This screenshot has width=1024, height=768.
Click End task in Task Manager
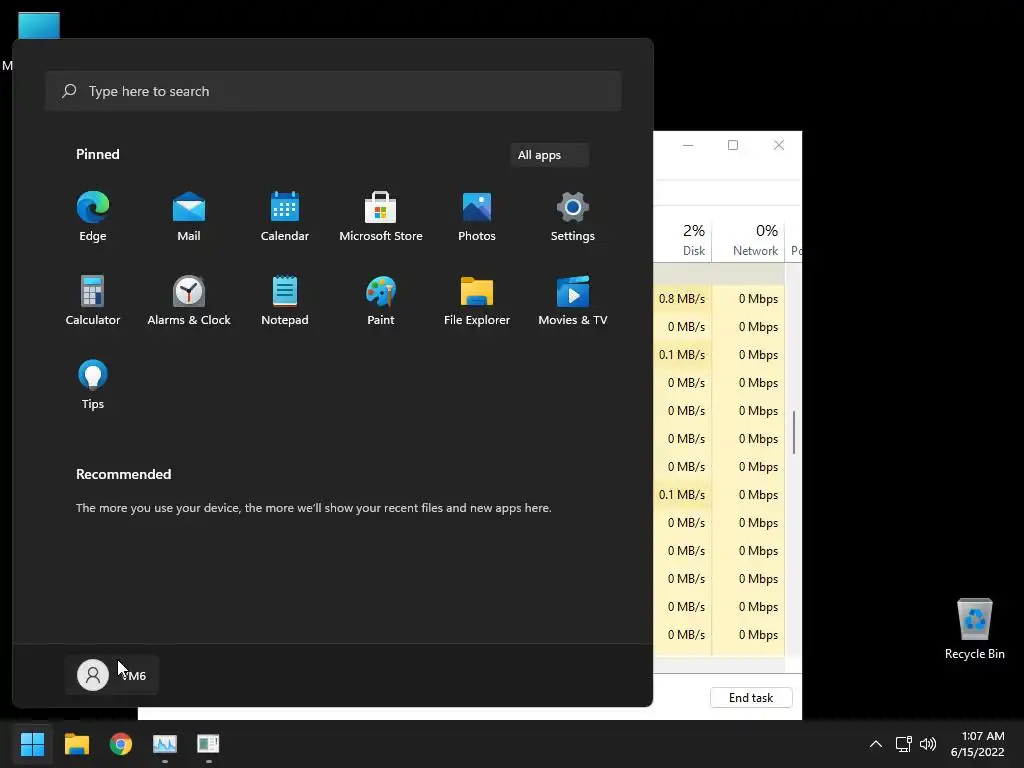pos(751,697)
